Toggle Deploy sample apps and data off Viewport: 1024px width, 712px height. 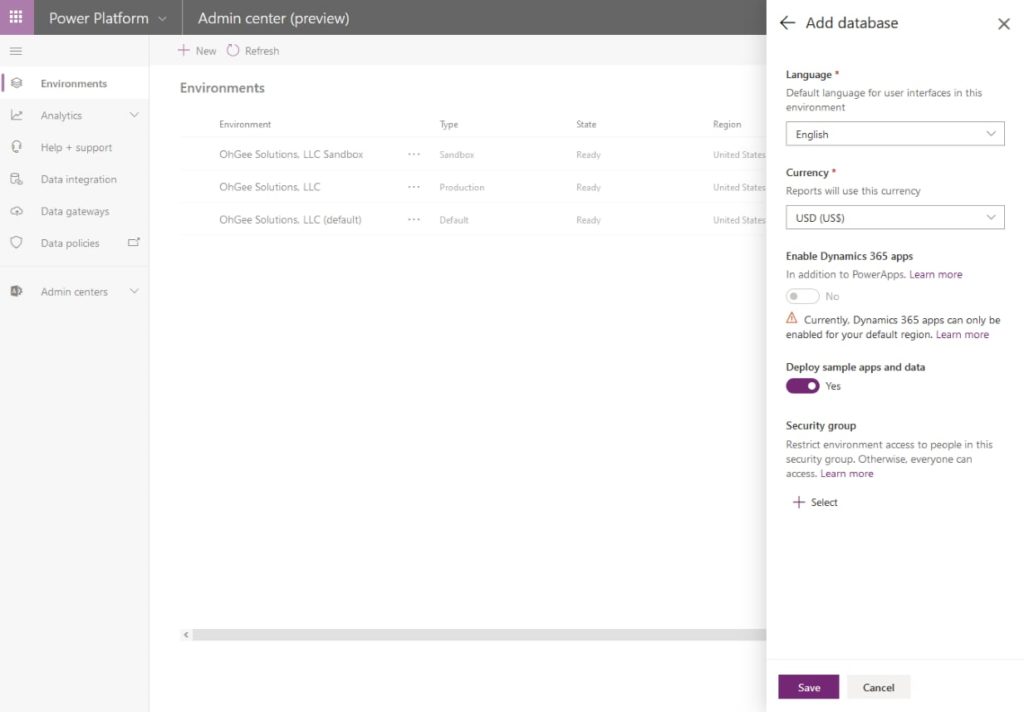(801, 385)
